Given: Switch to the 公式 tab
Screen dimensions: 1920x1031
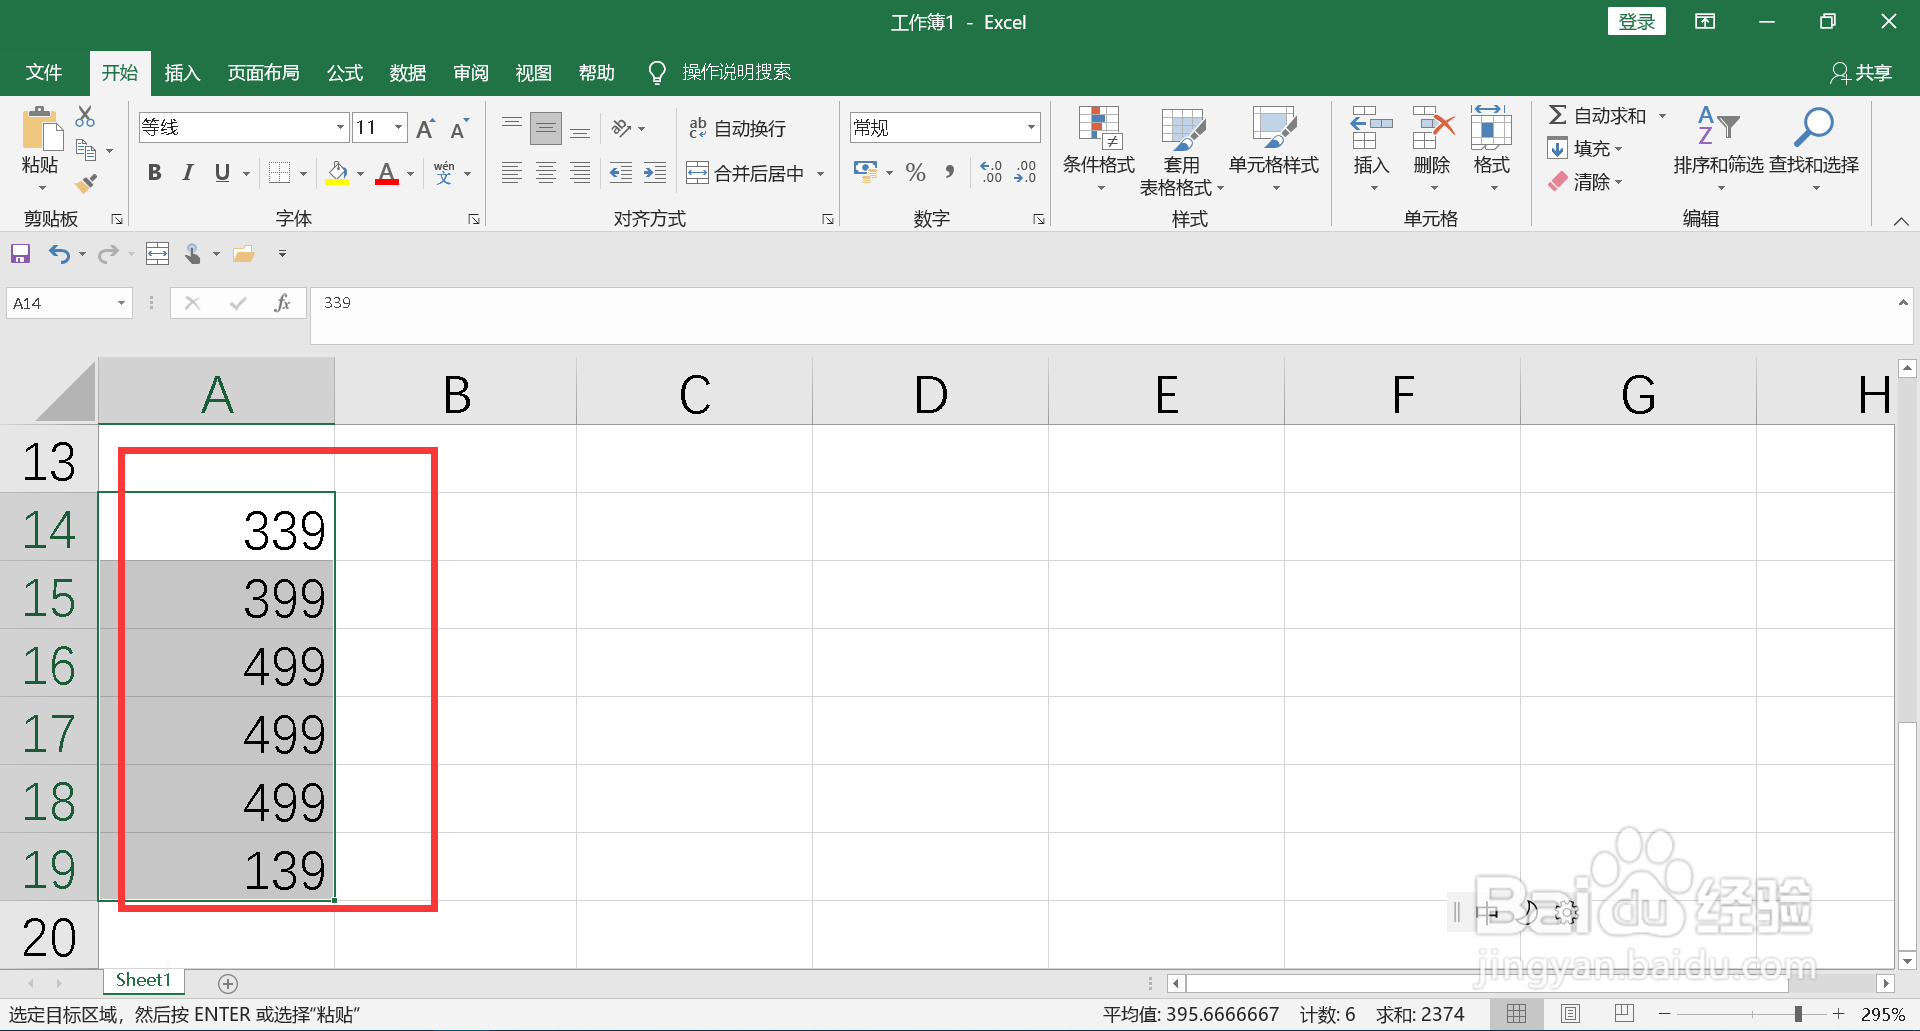Looking at the screenshot, I should (345, 72).
